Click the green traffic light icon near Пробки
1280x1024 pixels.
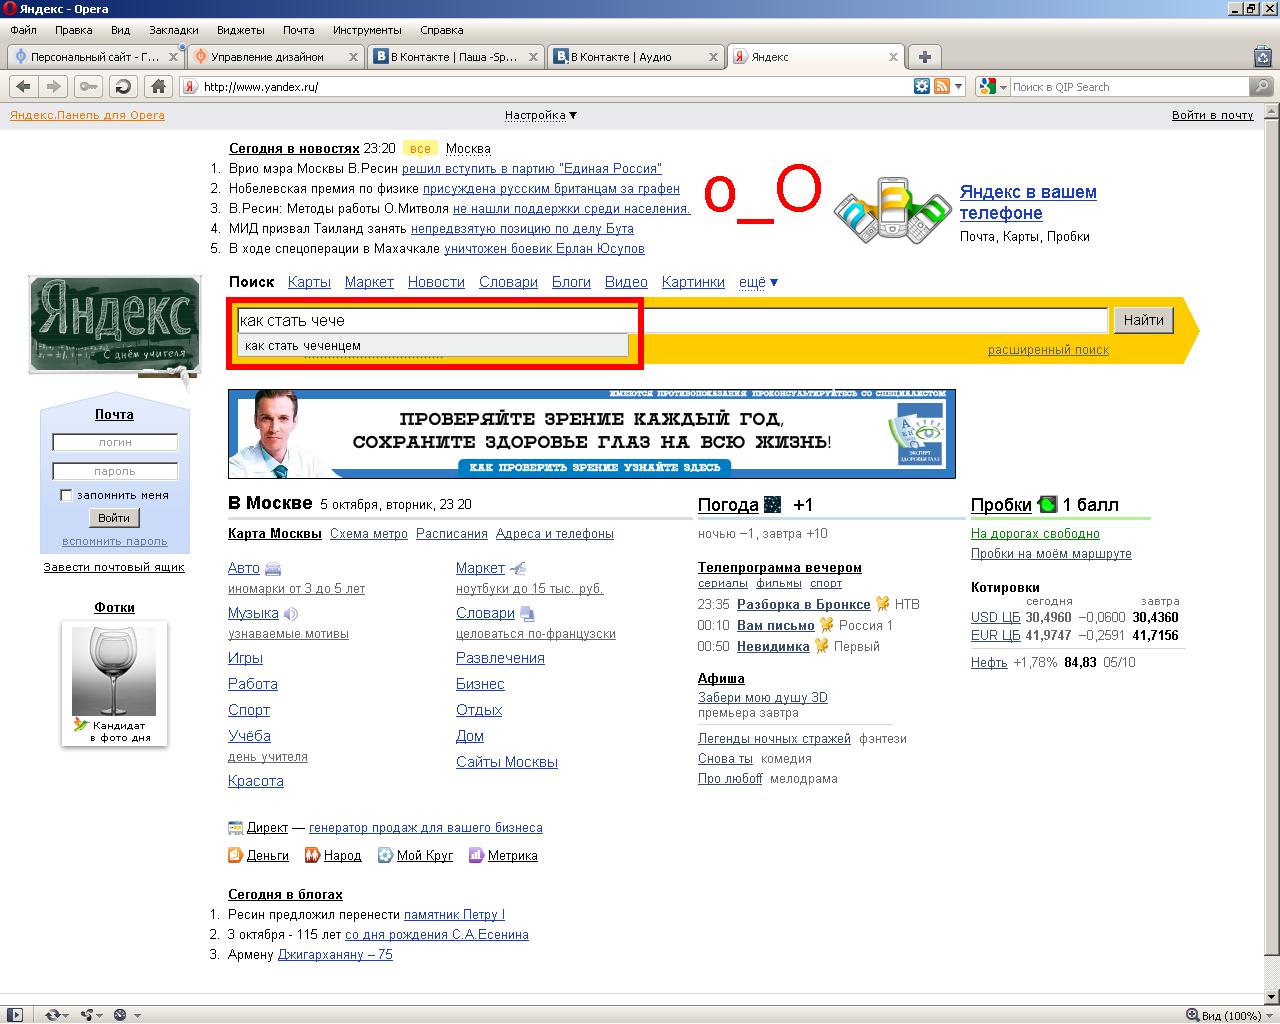1047,505
